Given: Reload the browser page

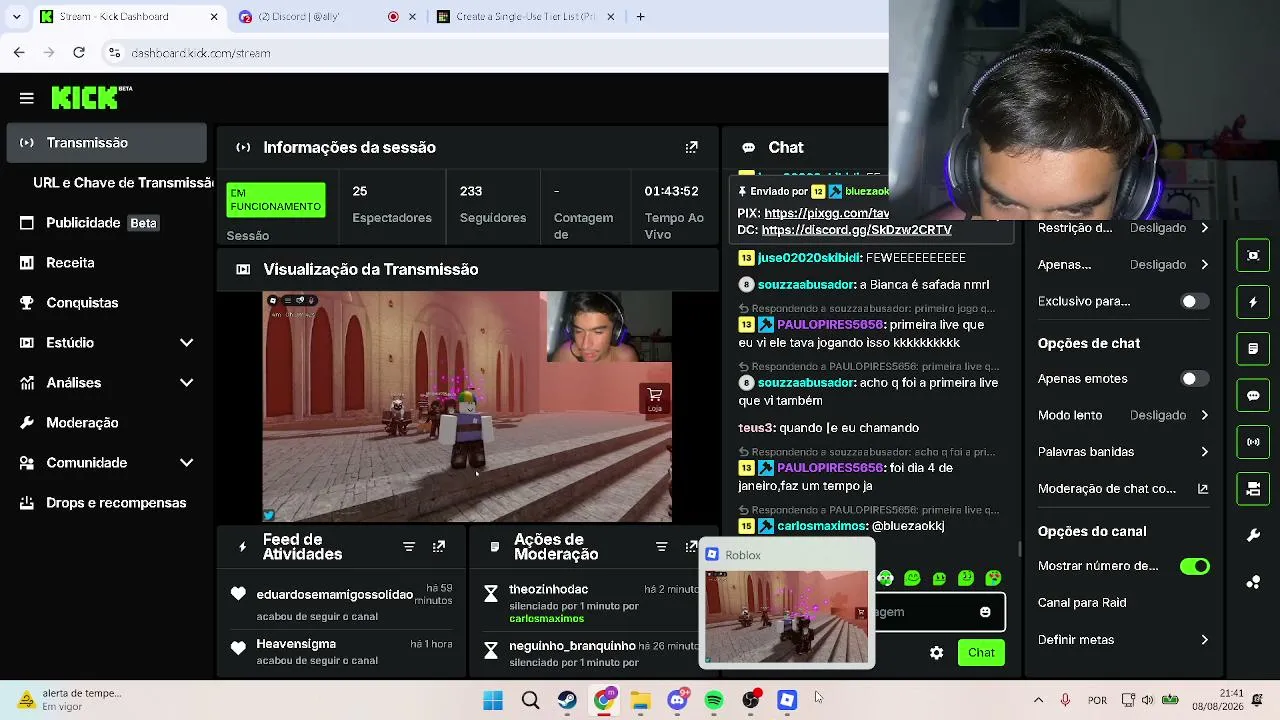Looking at the screenshot, I should coord(79,53).
